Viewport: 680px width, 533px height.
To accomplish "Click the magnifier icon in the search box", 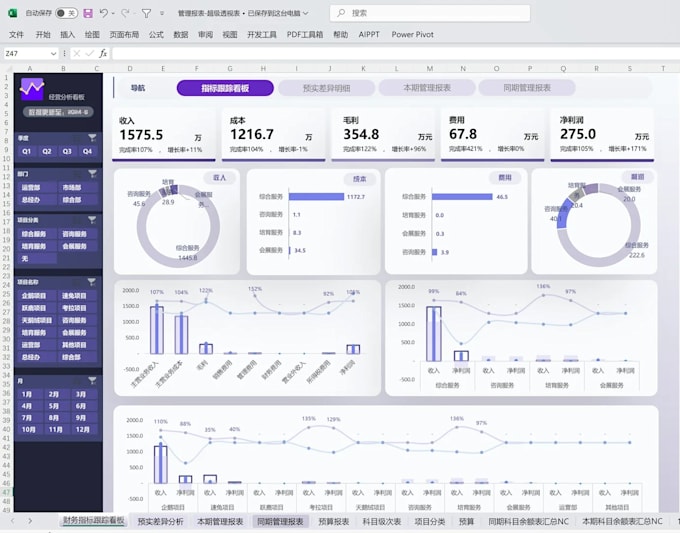I will tap(341, 13).
